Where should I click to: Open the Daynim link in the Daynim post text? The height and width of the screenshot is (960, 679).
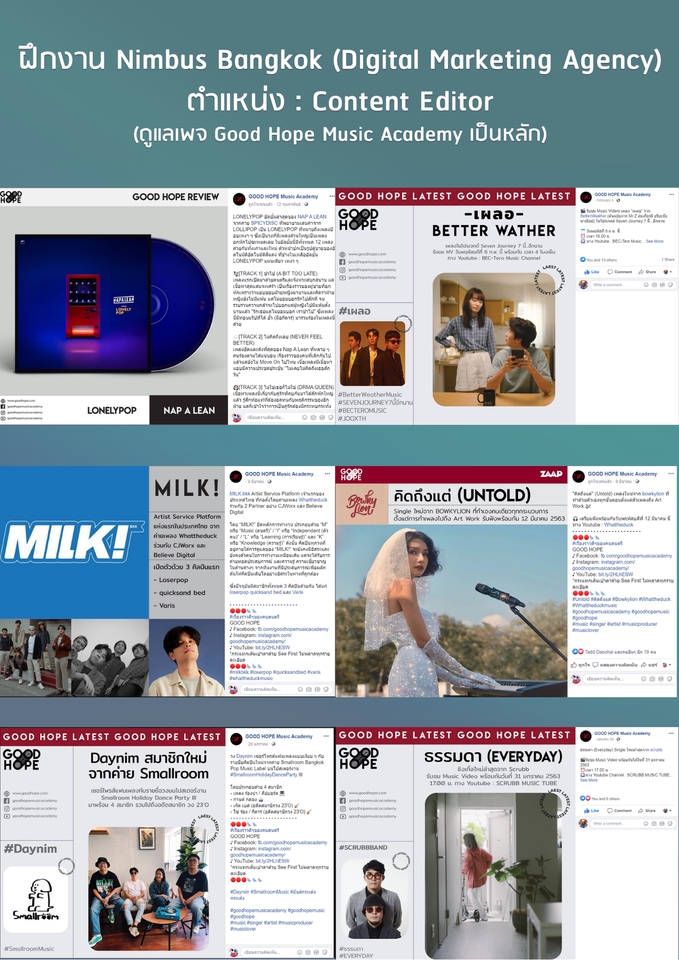(x=245, y=756)
